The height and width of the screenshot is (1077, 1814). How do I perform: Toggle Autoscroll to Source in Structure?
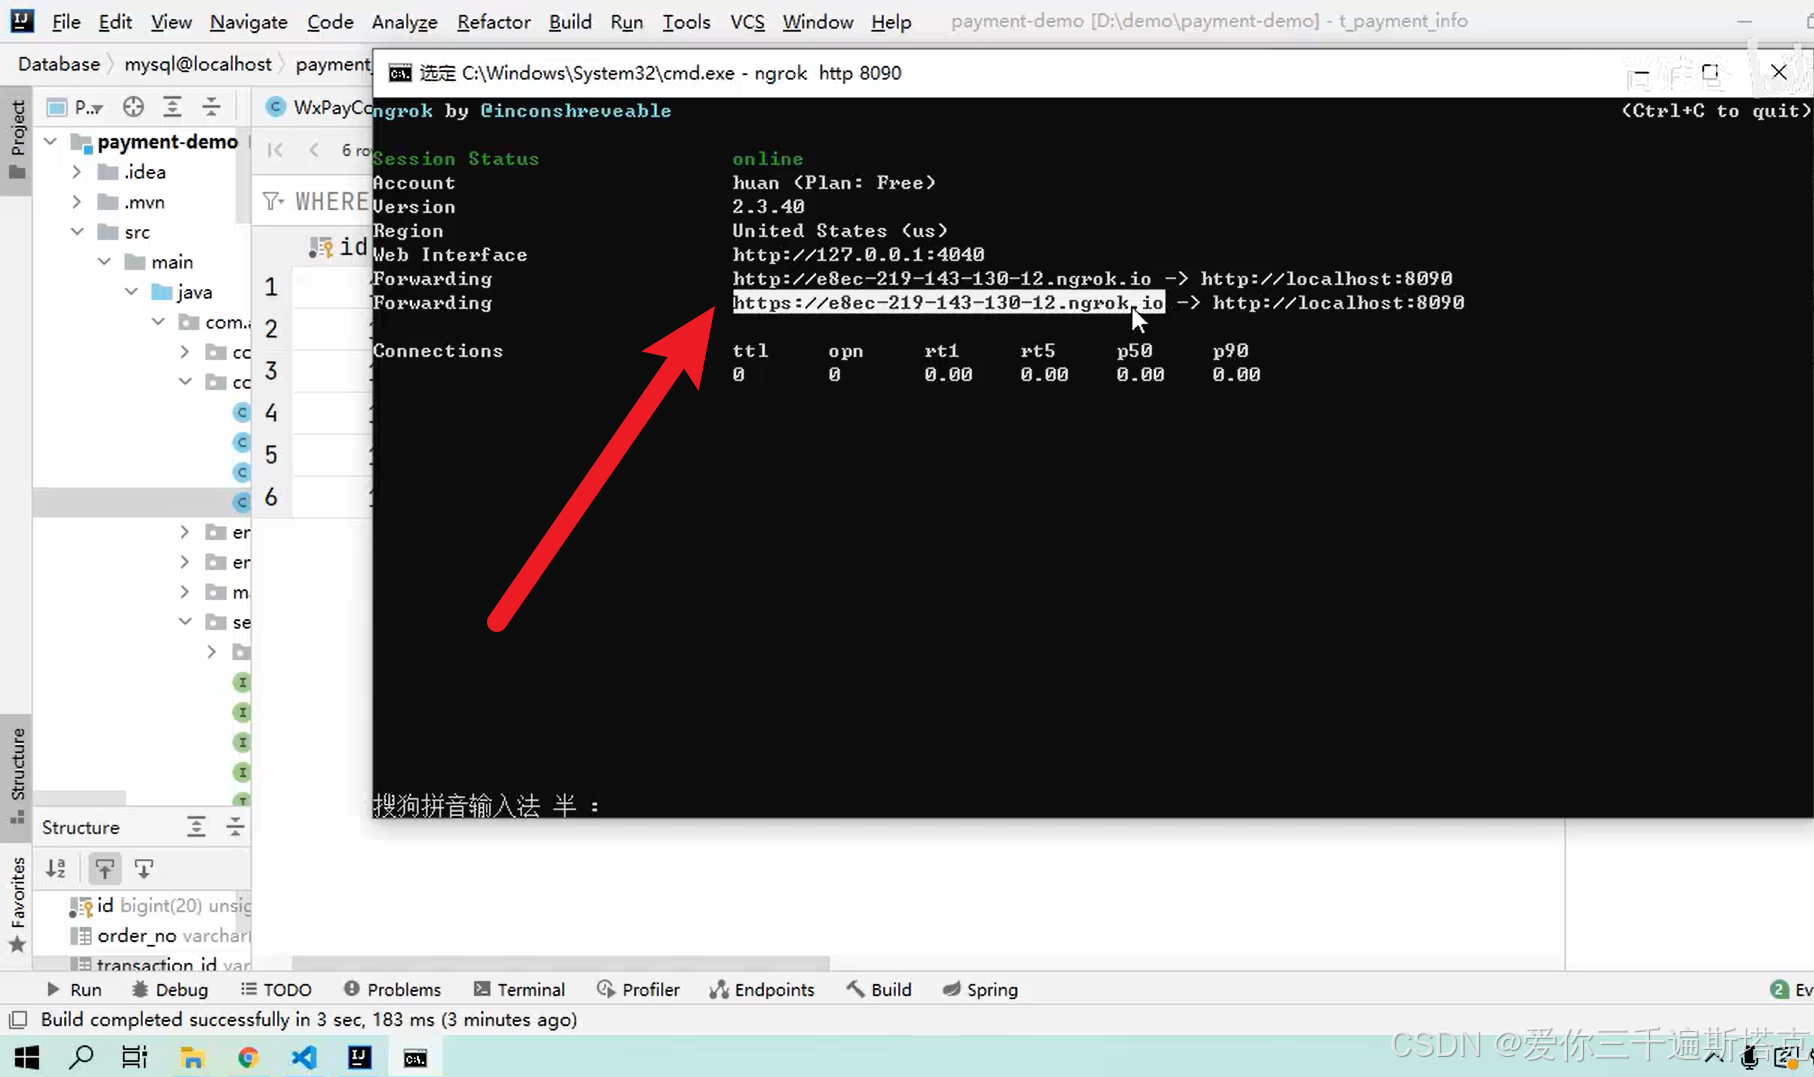click(104, 868)
